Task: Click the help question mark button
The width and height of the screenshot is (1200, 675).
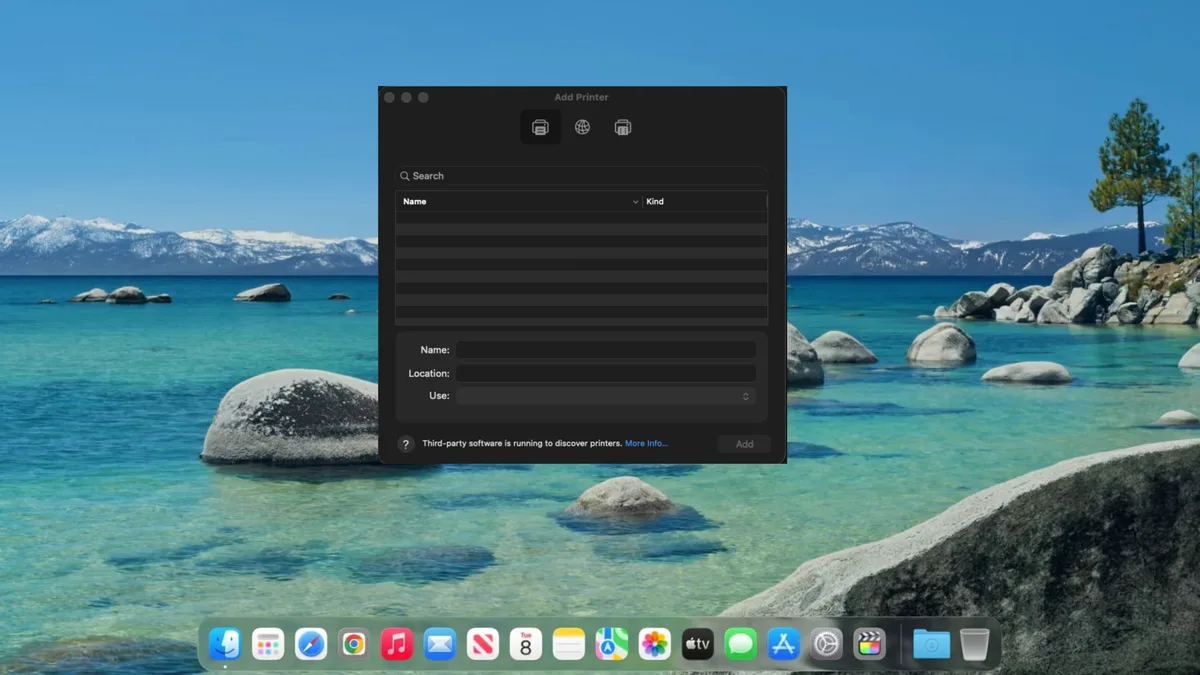Action: pyautogui.click(x=405, y=444)
